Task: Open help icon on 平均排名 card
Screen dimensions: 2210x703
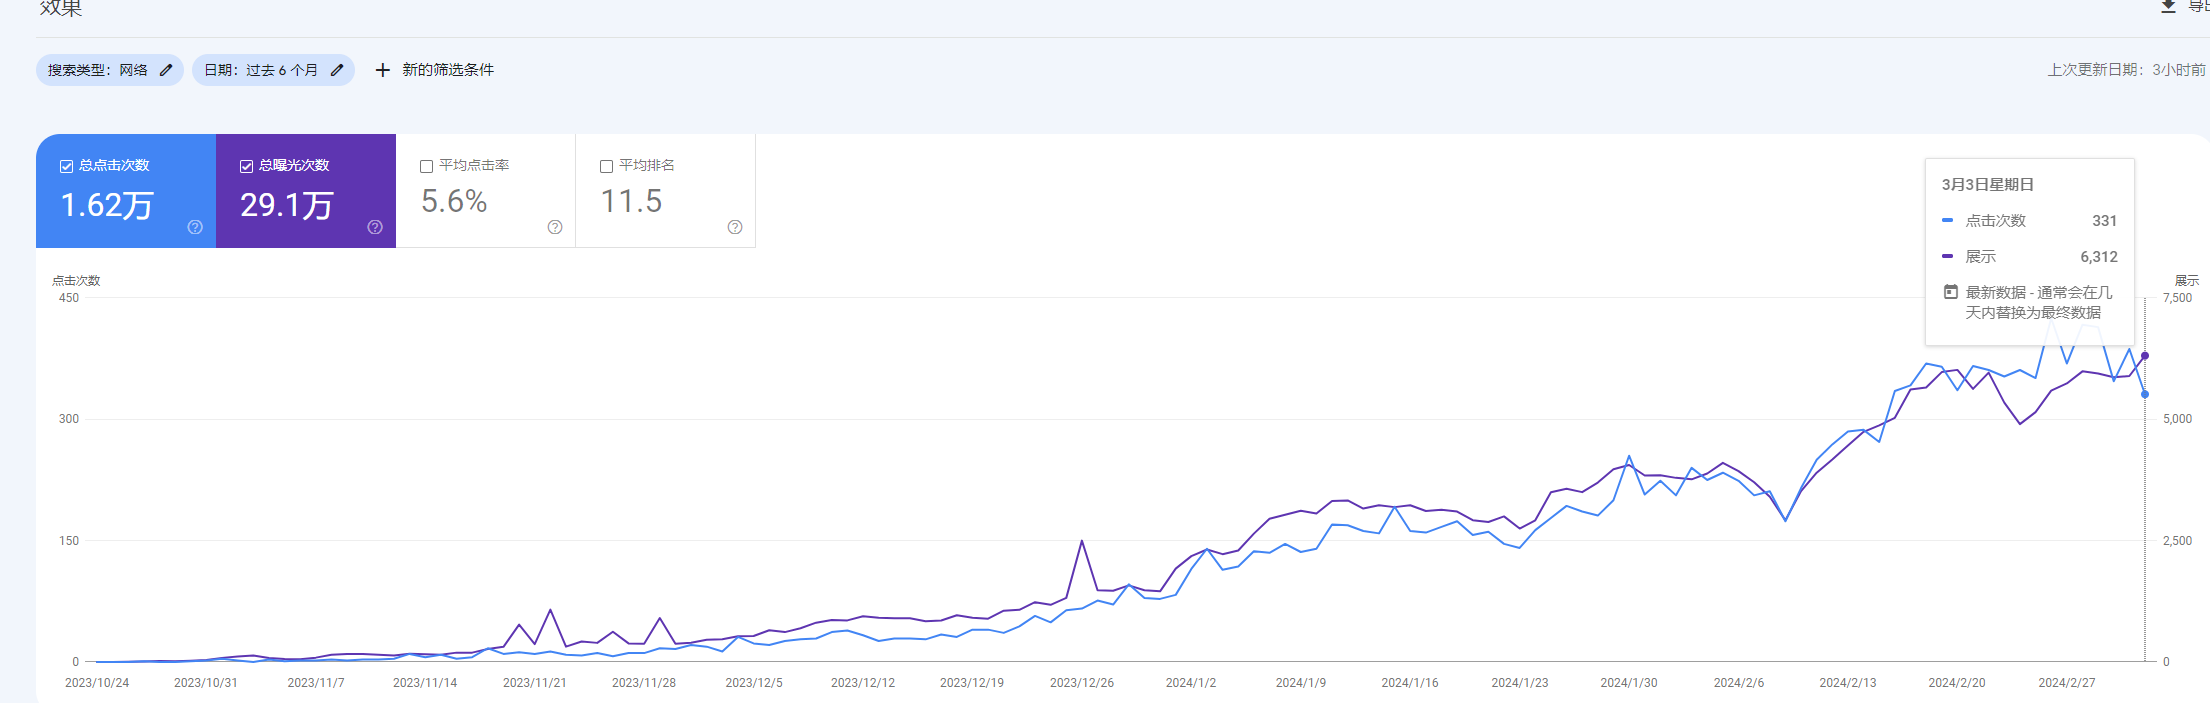Action: [x=735, y=227]
